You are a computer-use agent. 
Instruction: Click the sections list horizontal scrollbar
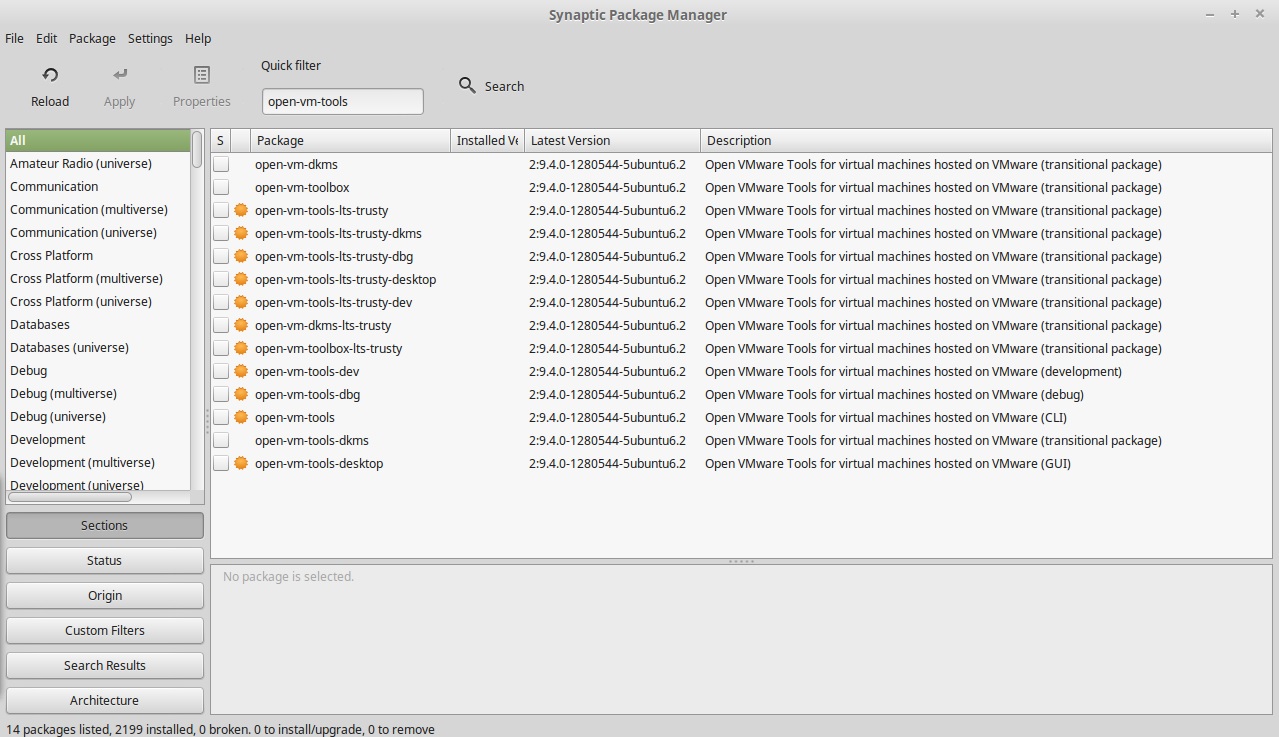coord(70,496)
